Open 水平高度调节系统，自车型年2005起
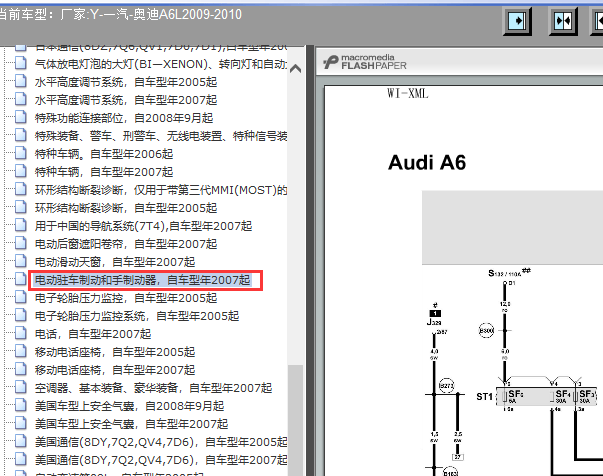 (x=126, y=82)
